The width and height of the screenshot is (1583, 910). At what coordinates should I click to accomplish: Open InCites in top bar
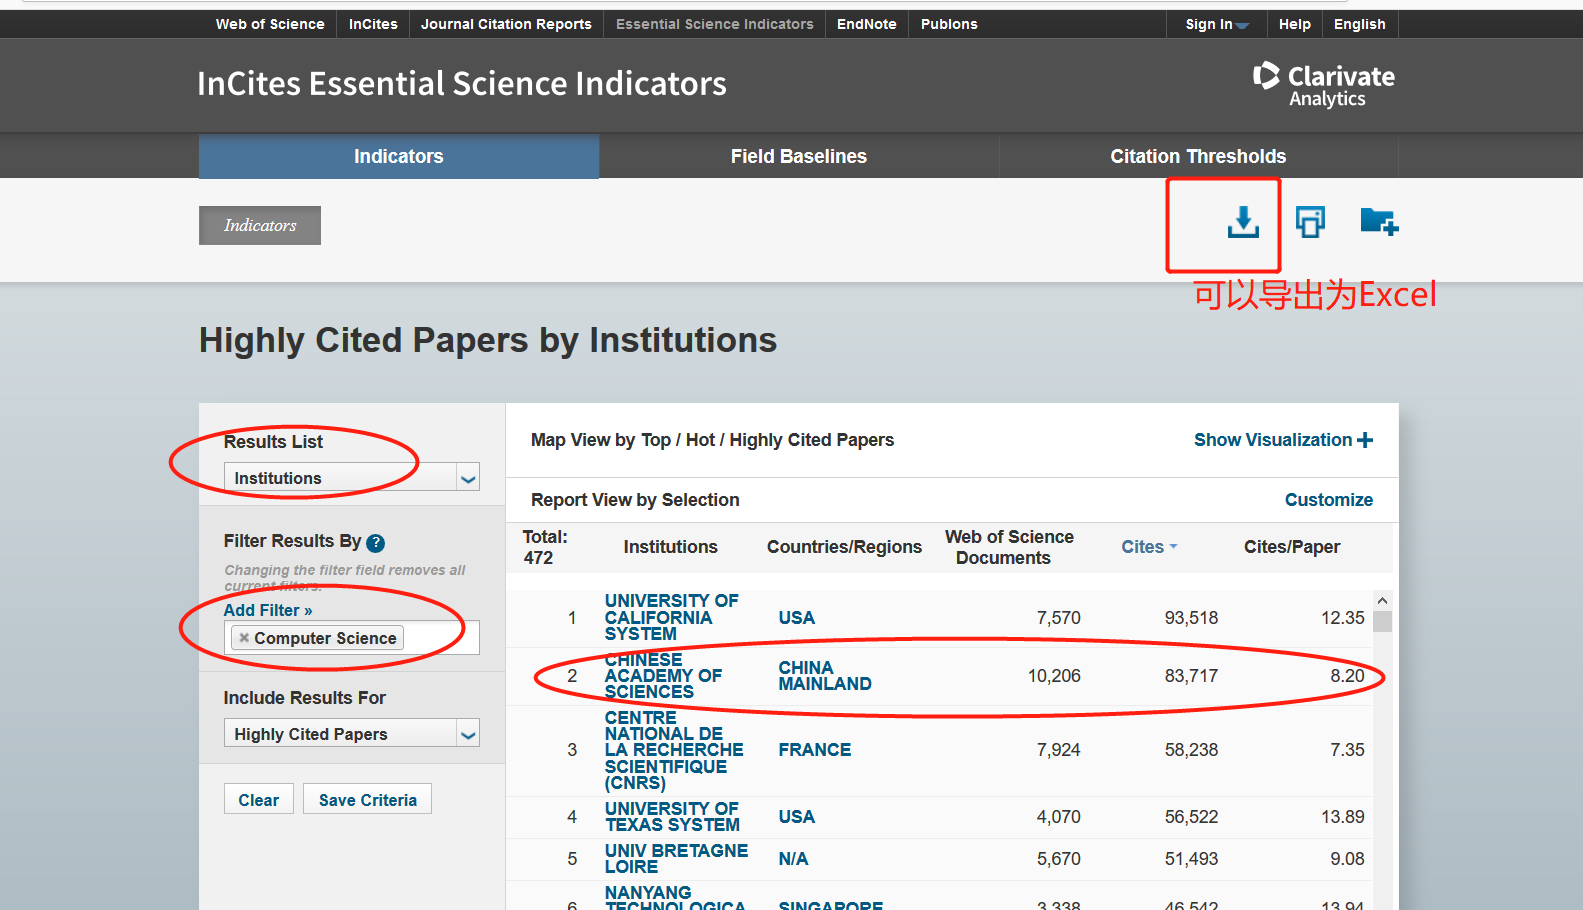tap(373, 24)
